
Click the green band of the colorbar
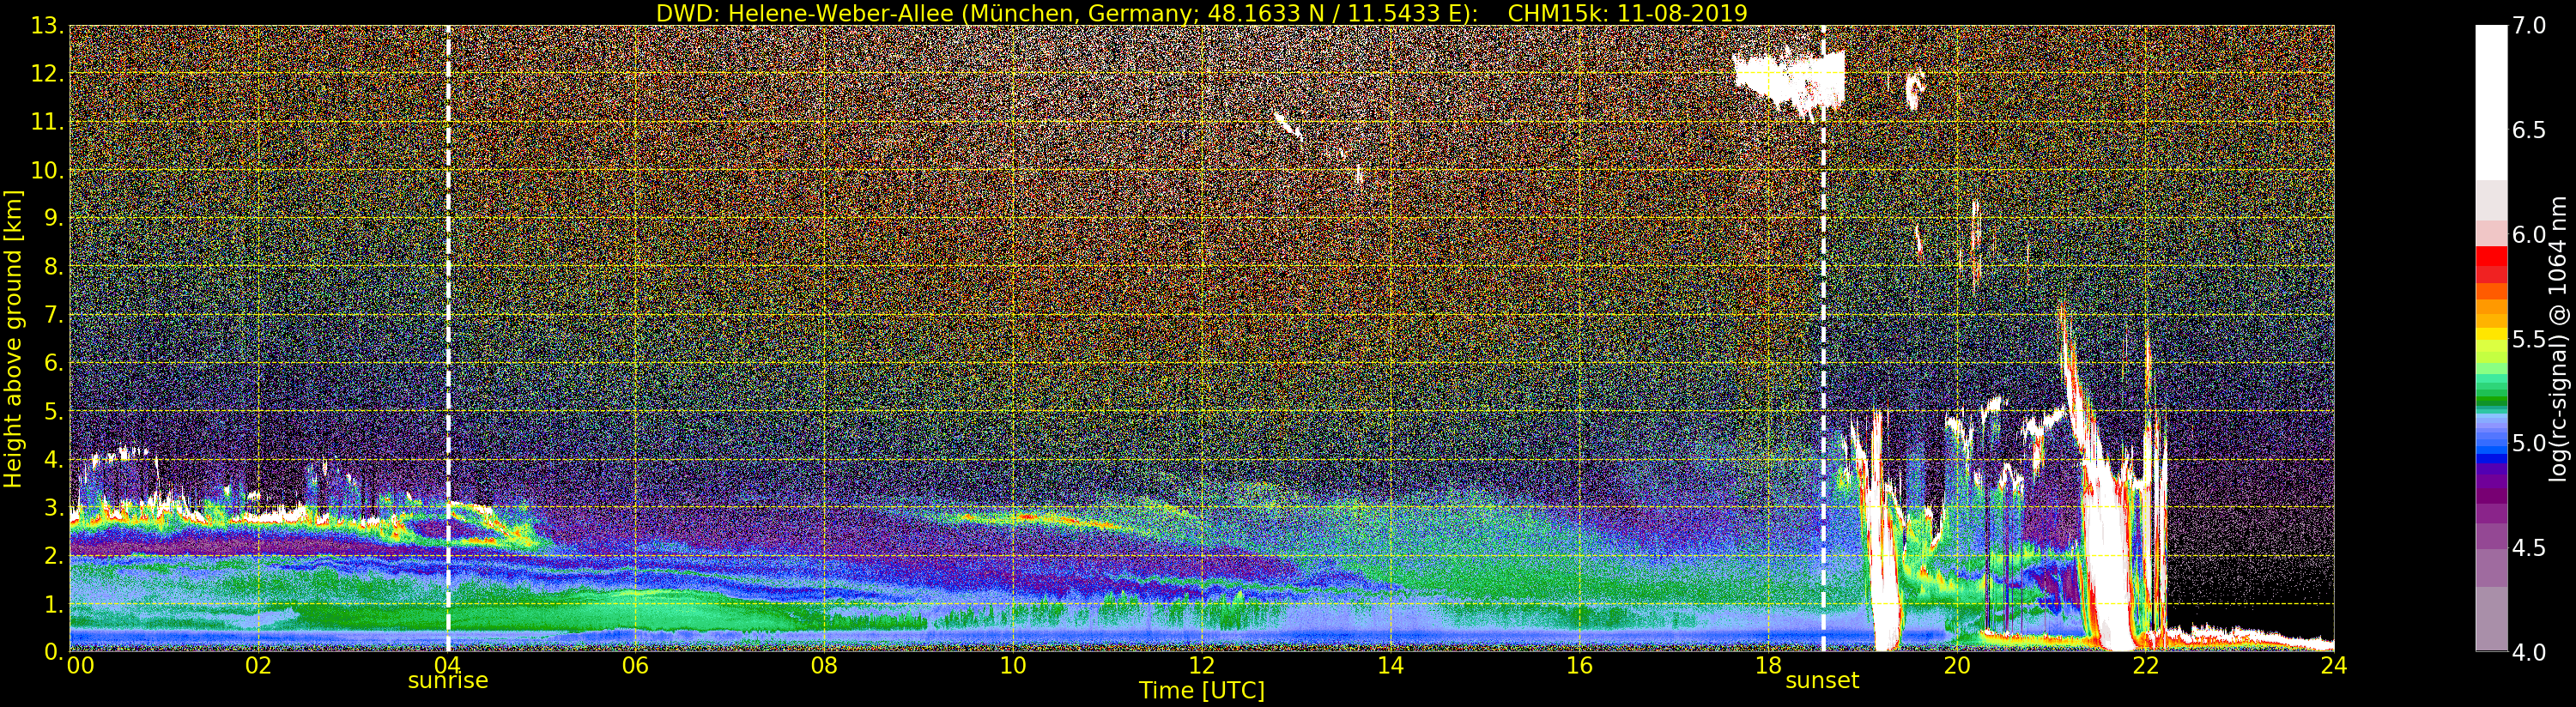tap(2491, 390)
